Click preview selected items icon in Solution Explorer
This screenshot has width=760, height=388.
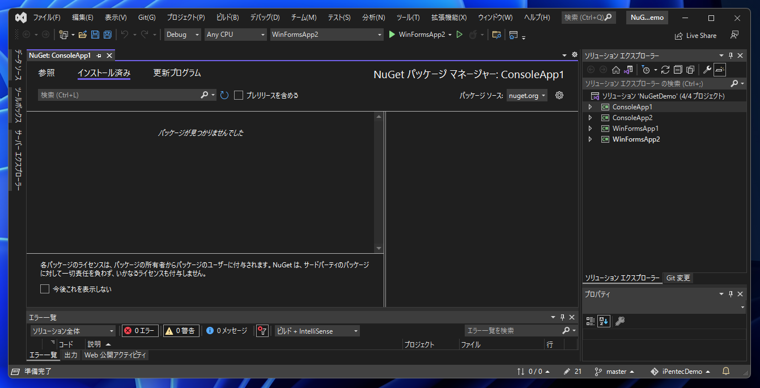click(720, 70)
